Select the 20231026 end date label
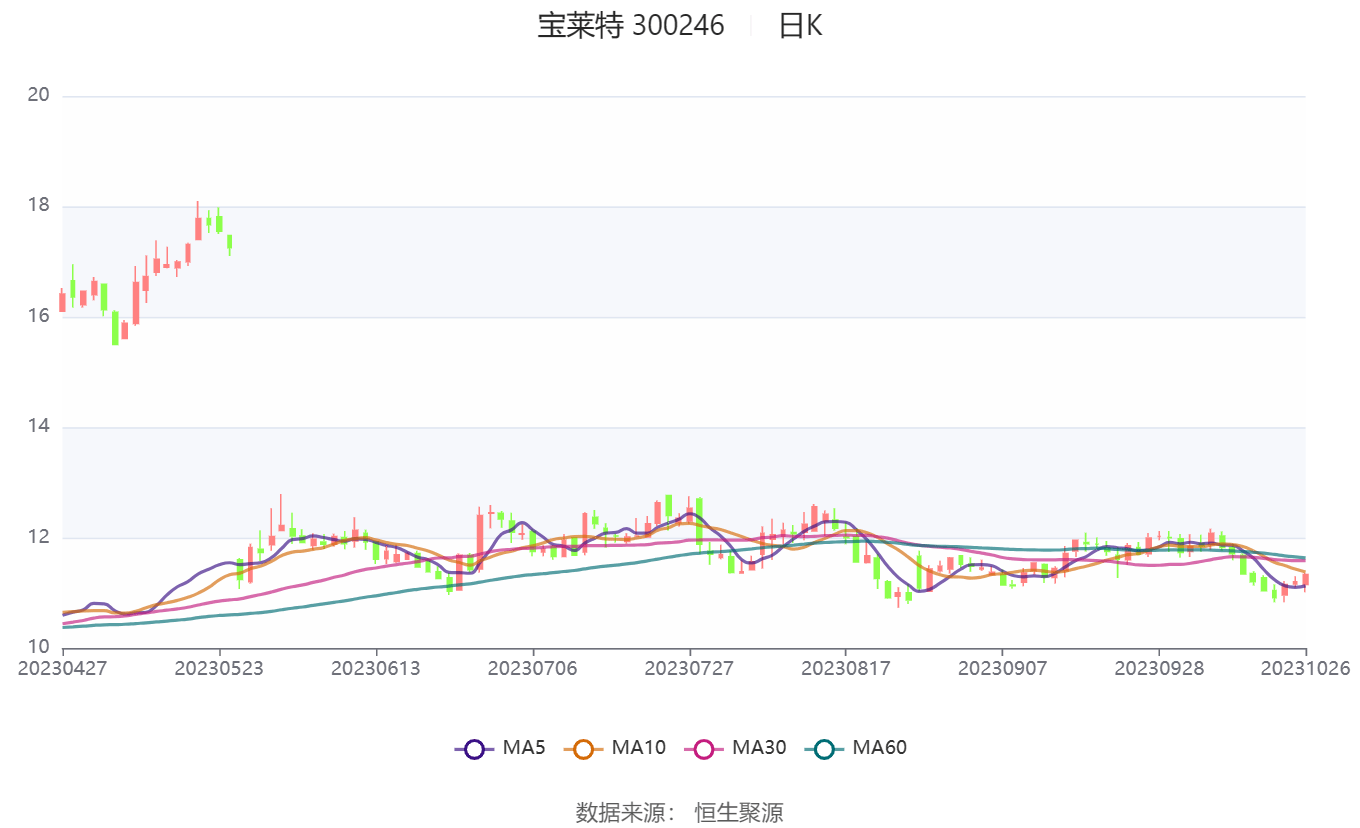Image resolution: width=1360 pixels, height=828 pixels. 1305,668
